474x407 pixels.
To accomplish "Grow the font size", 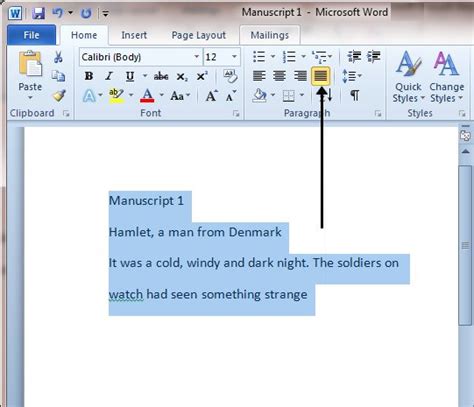I will pos(212,96).
